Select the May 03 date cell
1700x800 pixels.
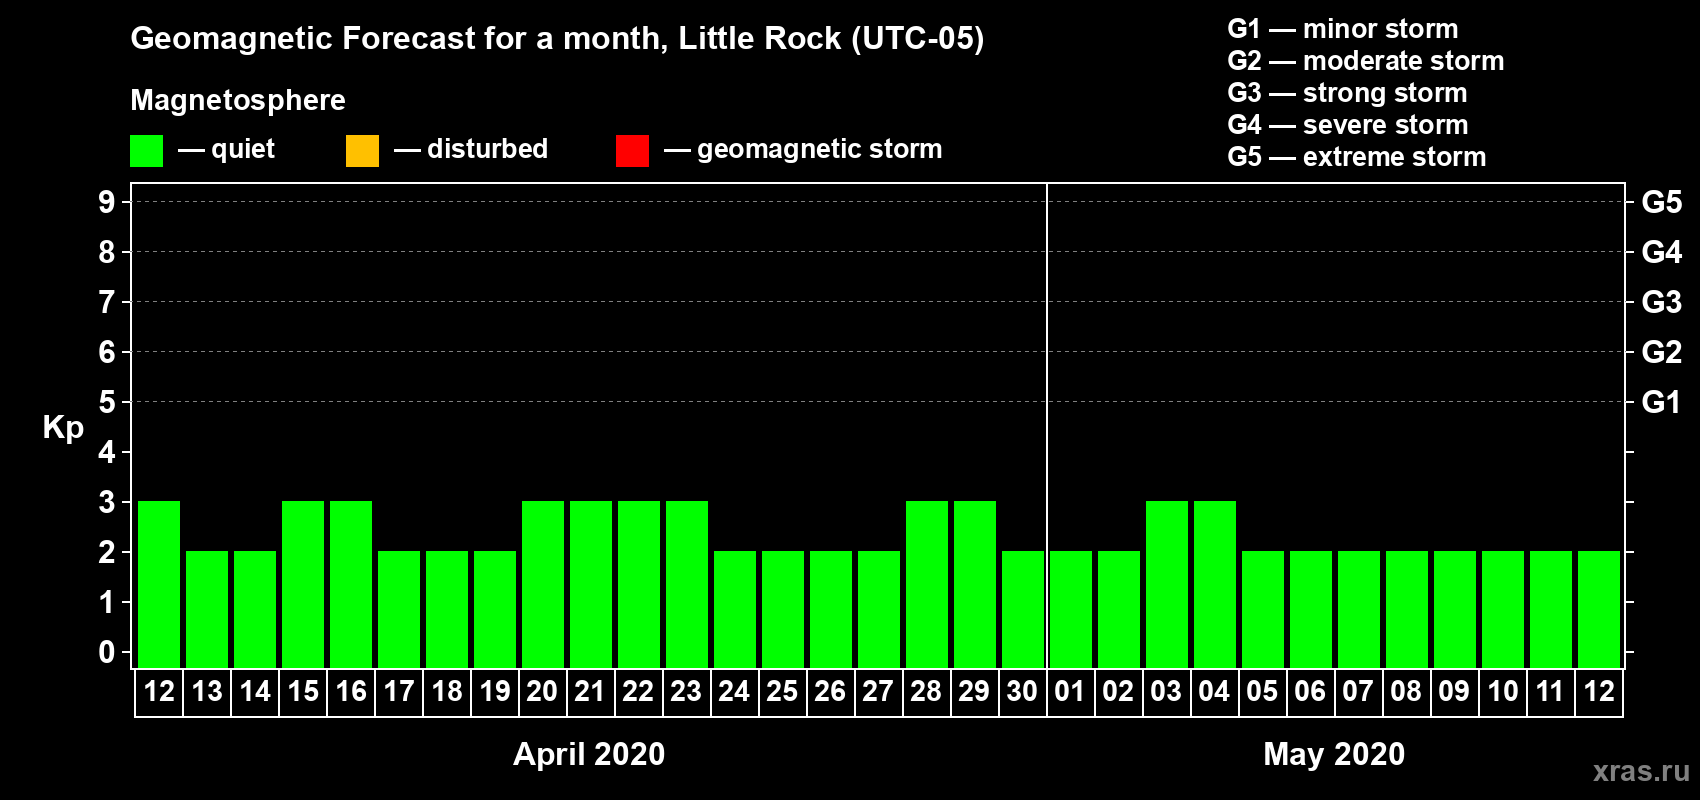point(1166,692)
